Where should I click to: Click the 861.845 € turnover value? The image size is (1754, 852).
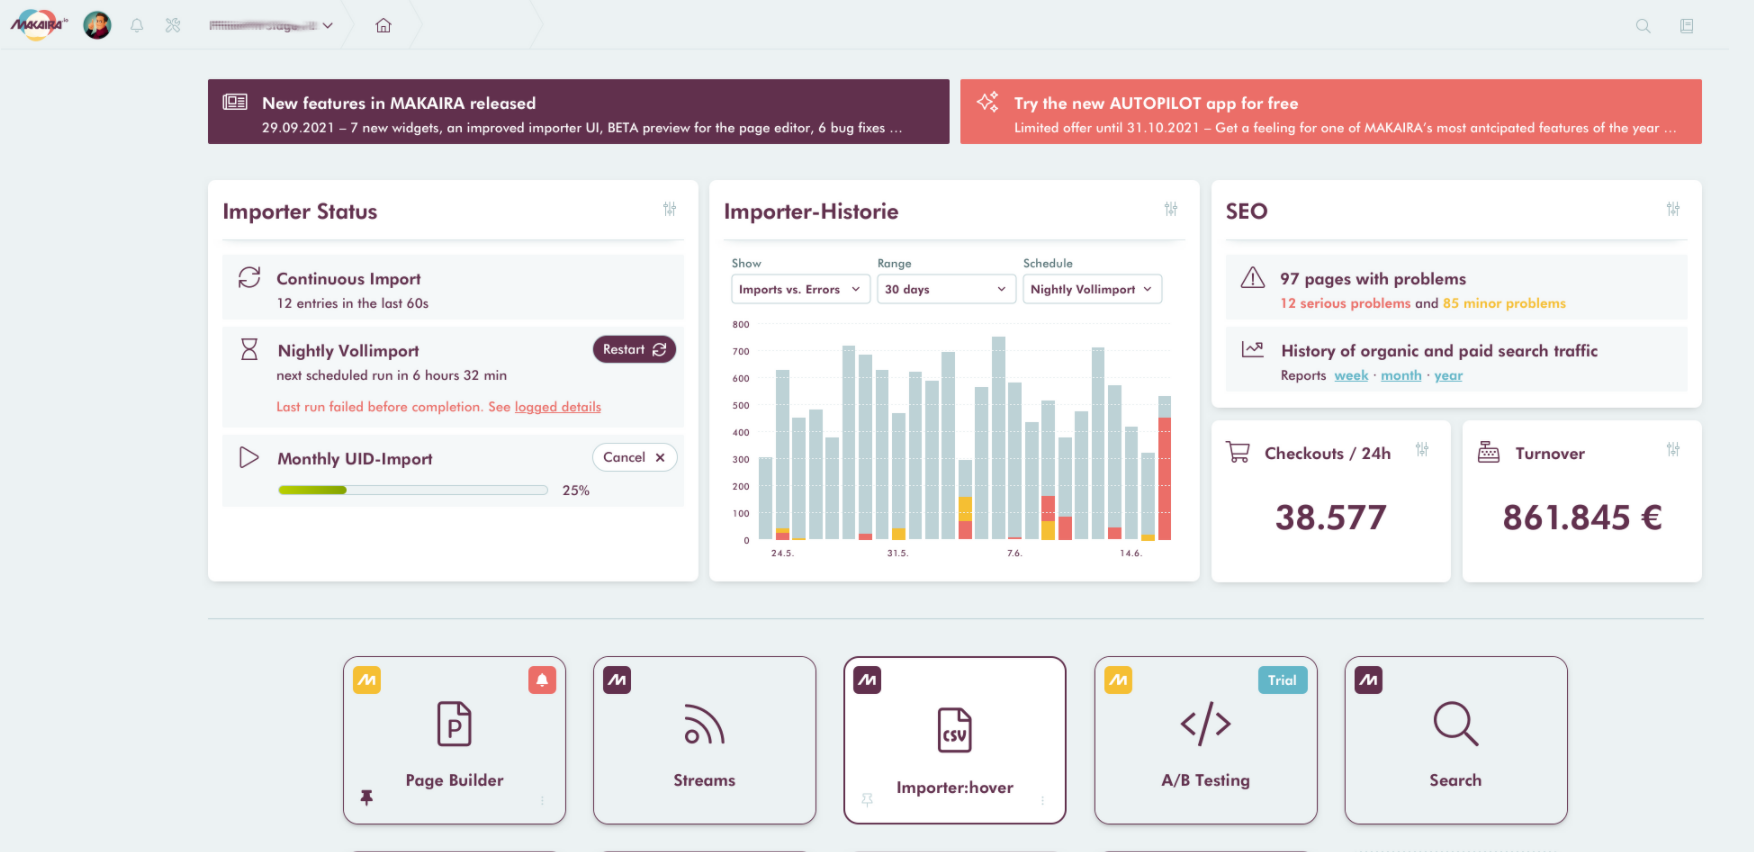(x=1582, y=518)
